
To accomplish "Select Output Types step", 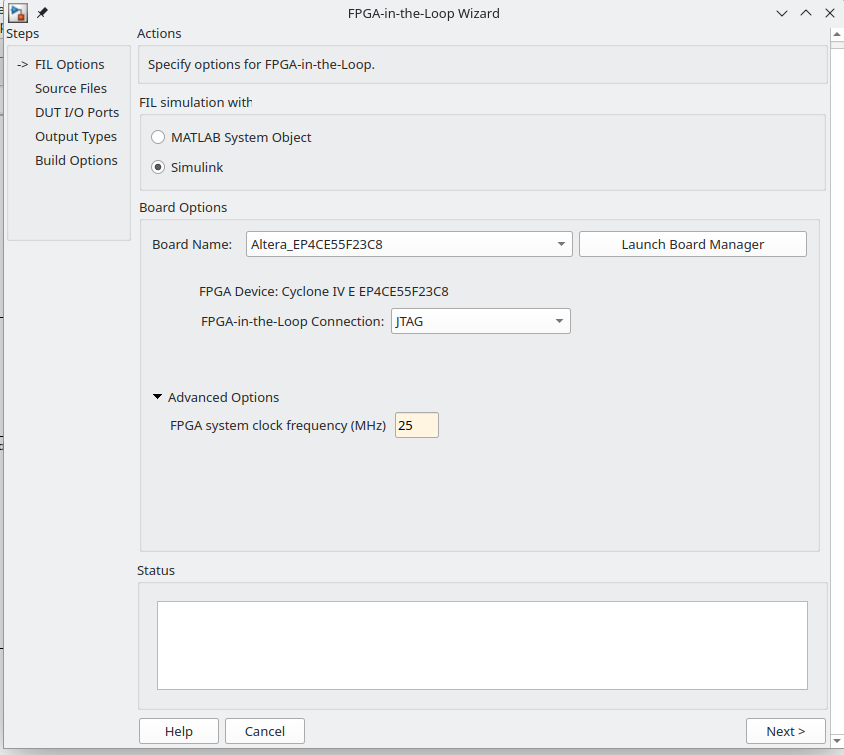I will click(x=76, y=137).
